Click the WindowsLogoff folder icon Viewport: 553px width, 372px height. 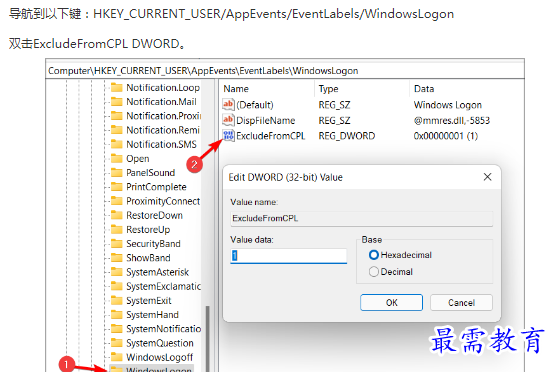[116, 357]
